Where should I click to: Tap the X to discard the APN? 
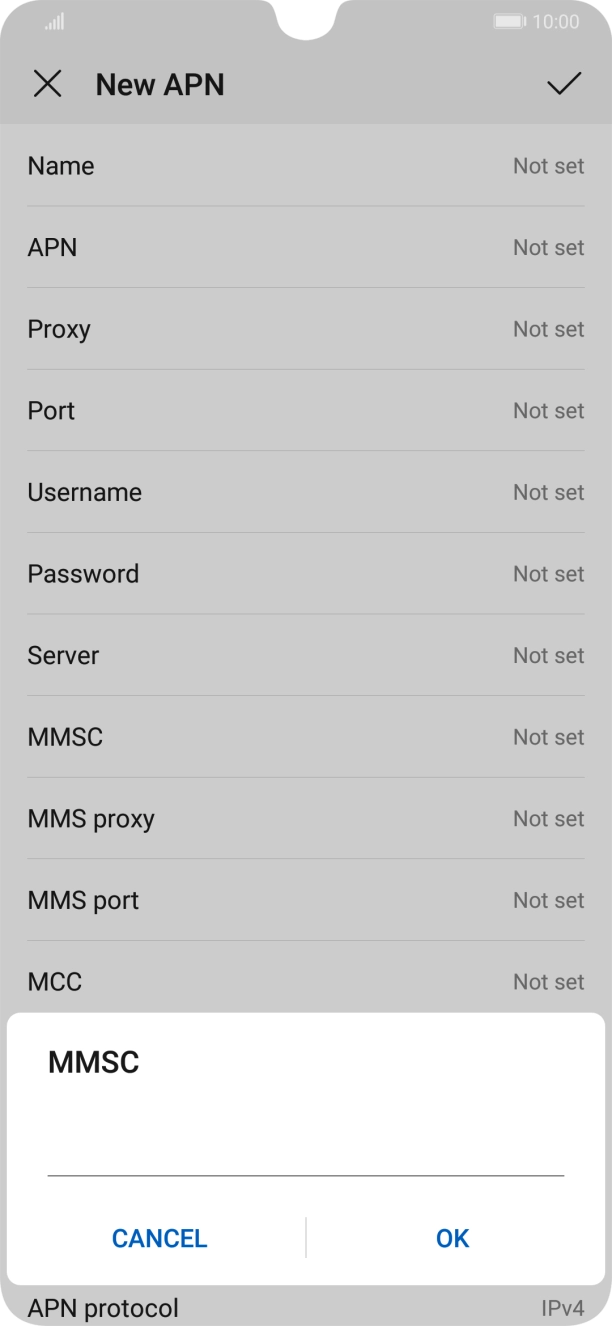coord(47,84)
